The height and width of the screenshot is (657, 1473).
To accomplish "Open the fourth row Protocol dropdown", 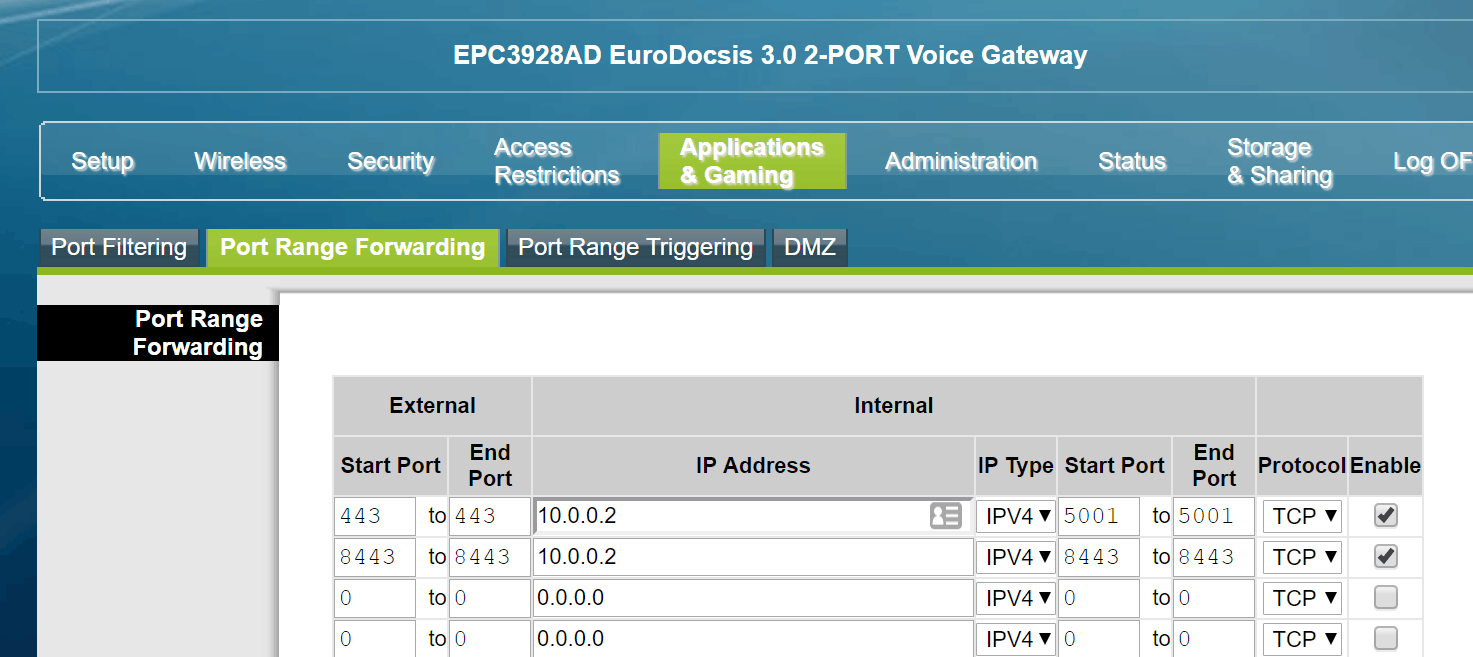I will point(1302,639).
